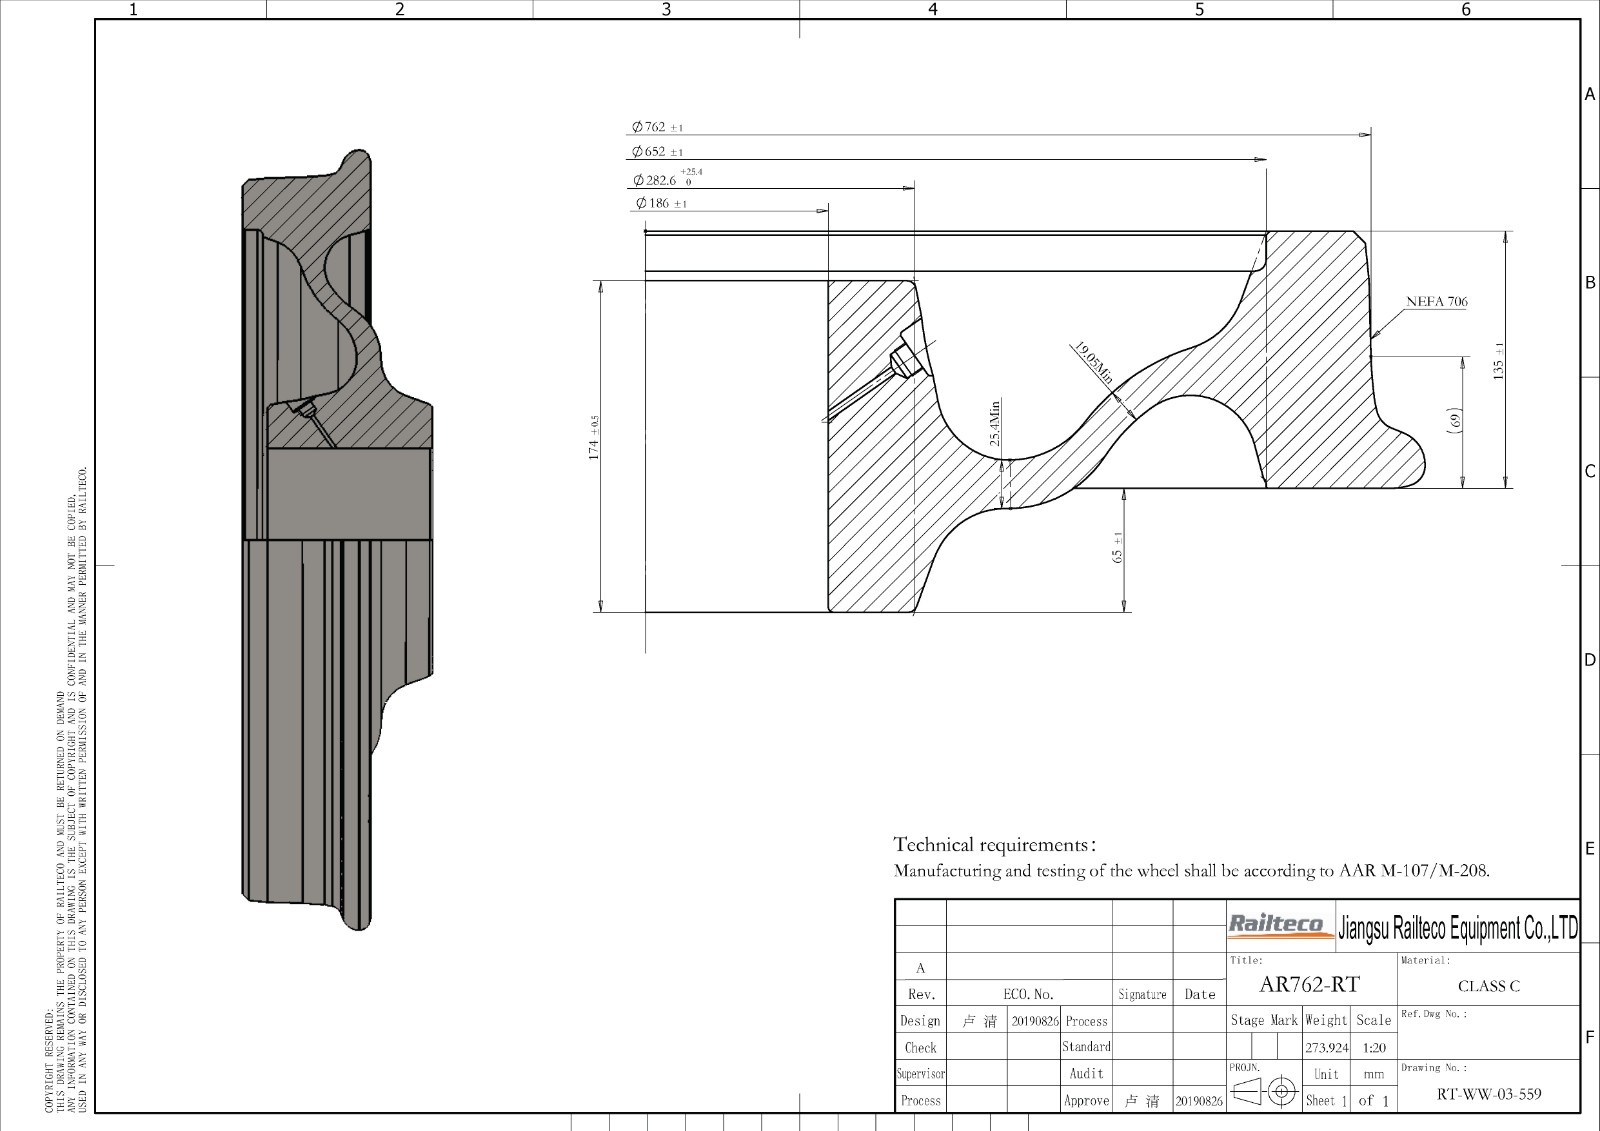Click the 'Process' label in the Design row
The width and height of the screenshot is (1600, 1131).
[x=1086, y=1021]
